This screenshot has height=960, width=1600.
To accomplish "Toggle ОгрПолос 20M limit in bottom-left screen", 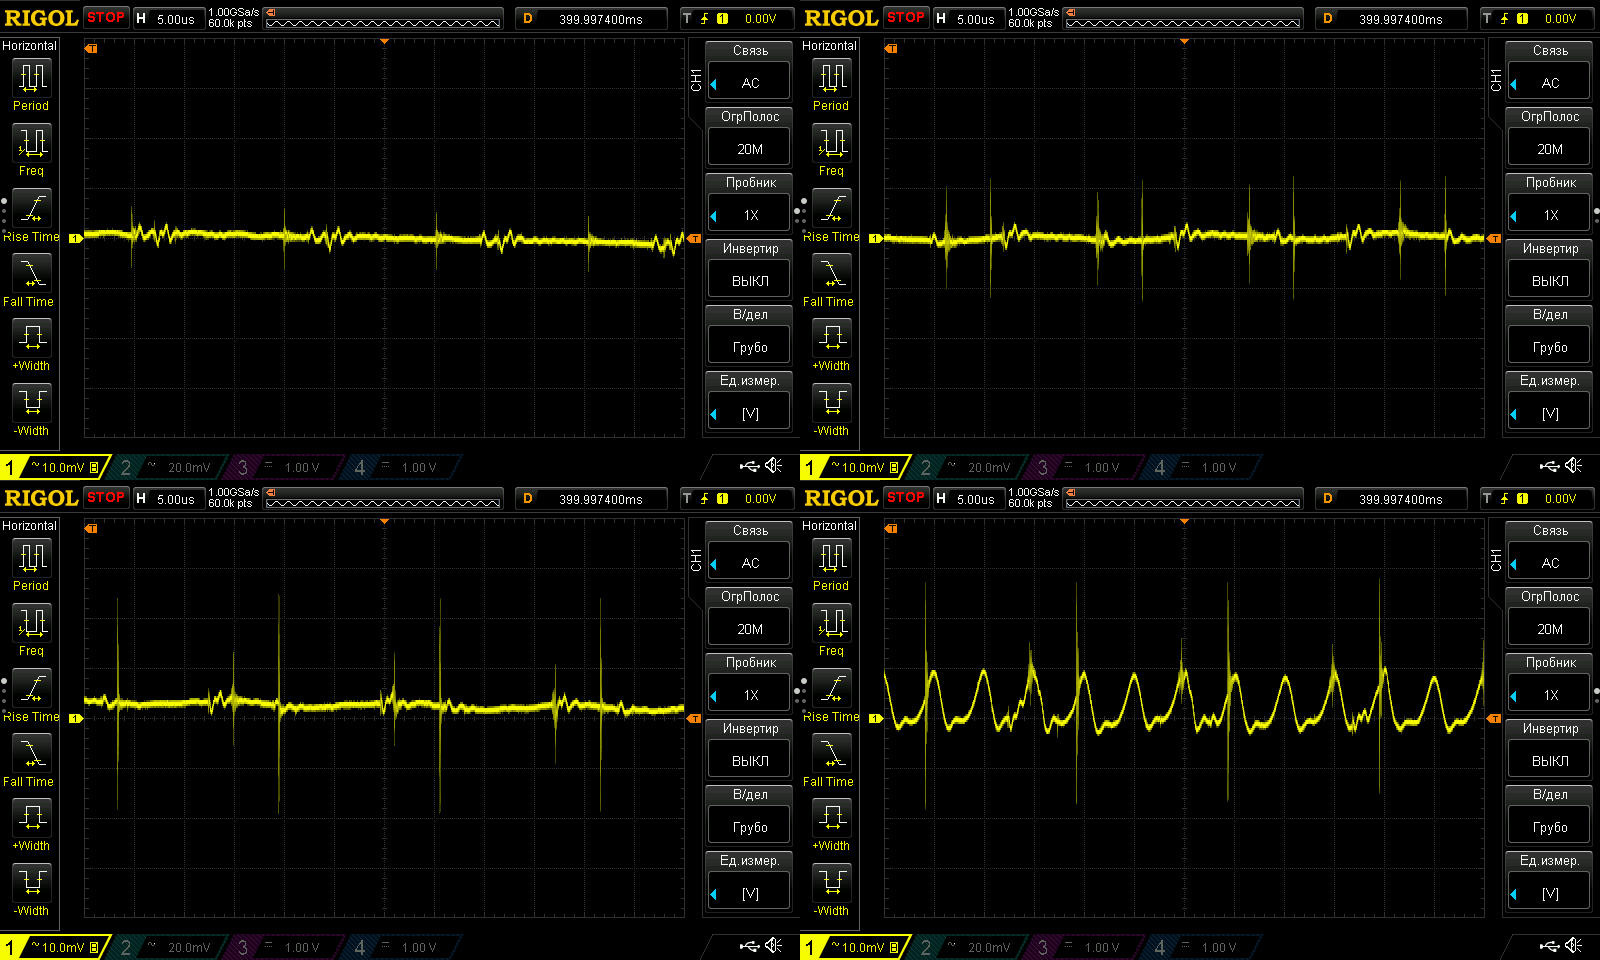I will click(x=749, y=628).
